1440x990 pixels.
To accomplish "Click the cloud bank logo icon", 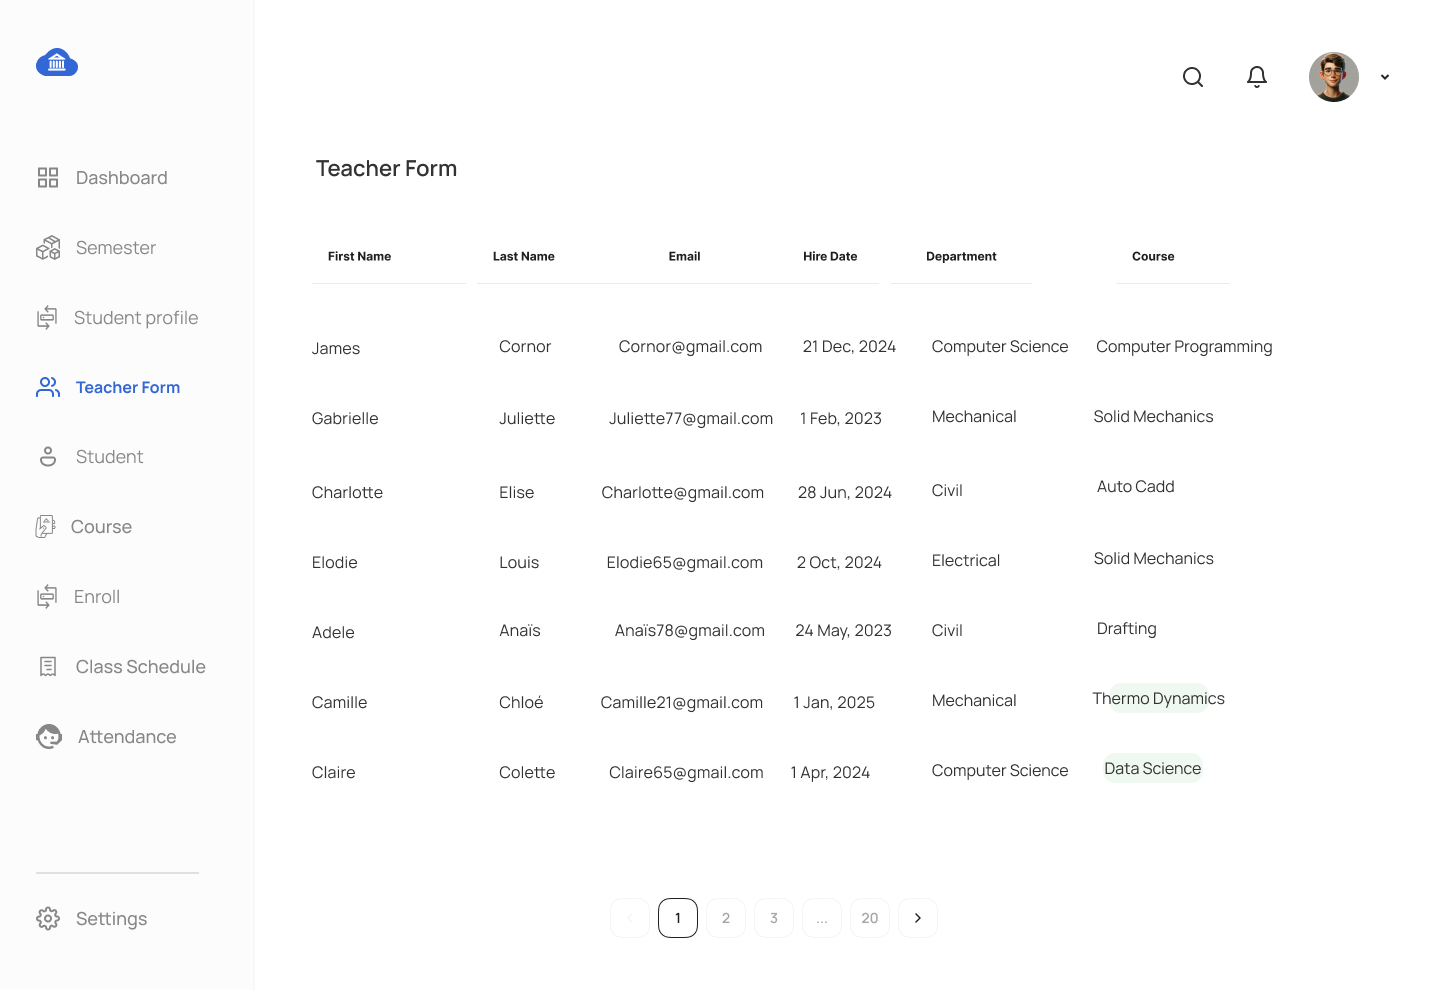I will [57, 63].
